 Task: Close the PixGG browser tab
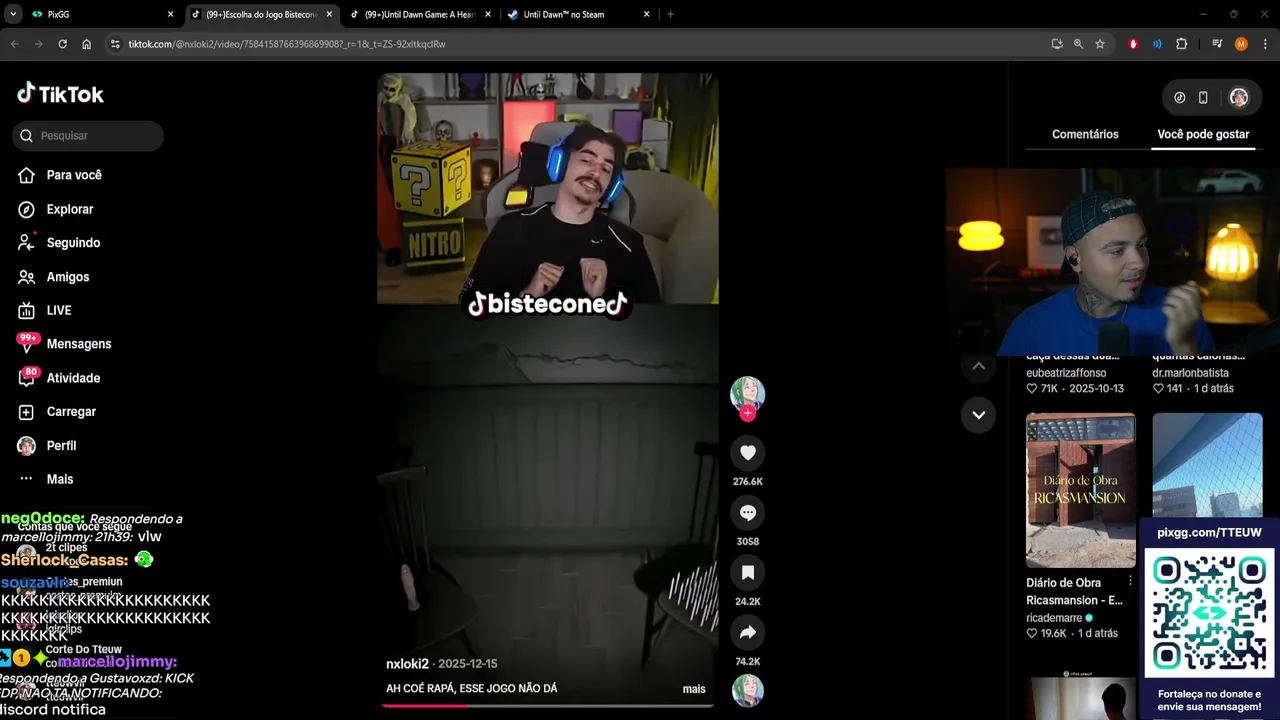pyautogui.click(x=170, y=15)
